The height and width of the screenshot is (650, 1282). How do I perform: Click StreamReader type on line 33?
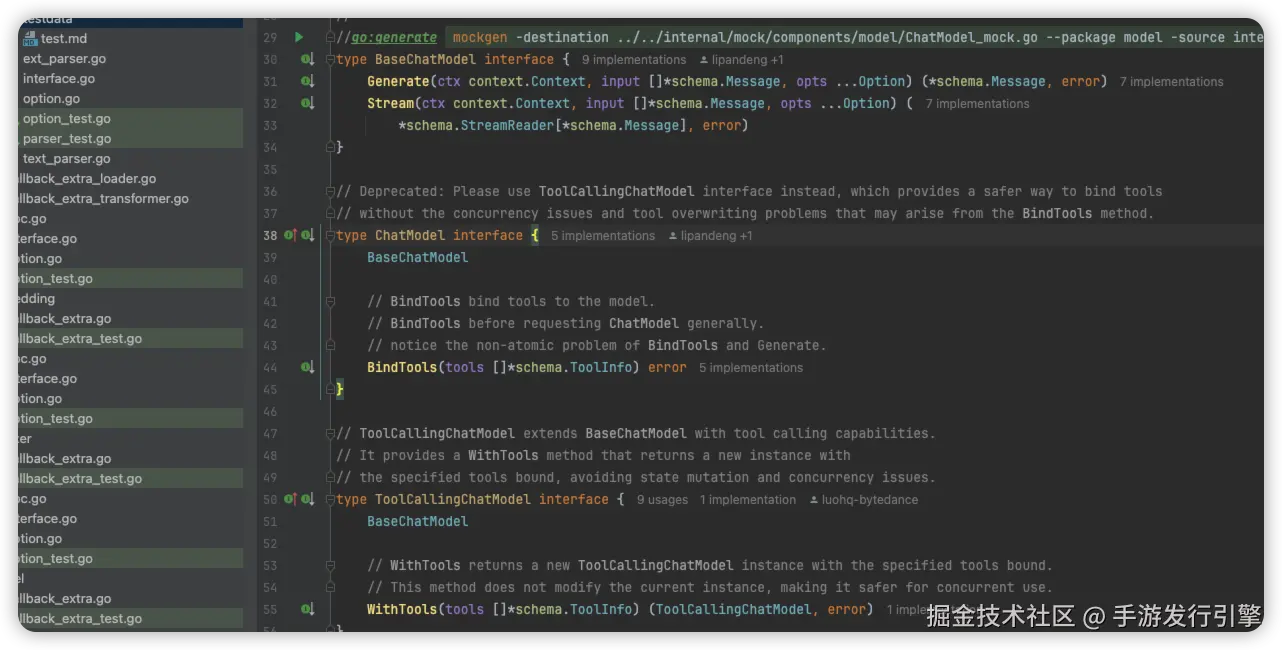click(507, 126)
